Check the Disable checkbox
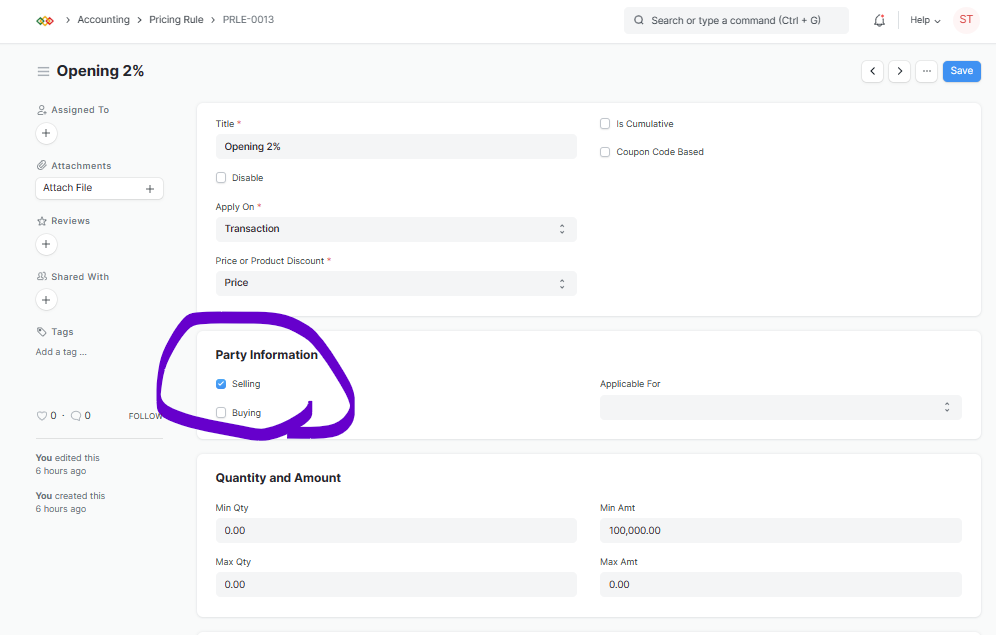Screen dimensions: 996x635 [221, 178]
